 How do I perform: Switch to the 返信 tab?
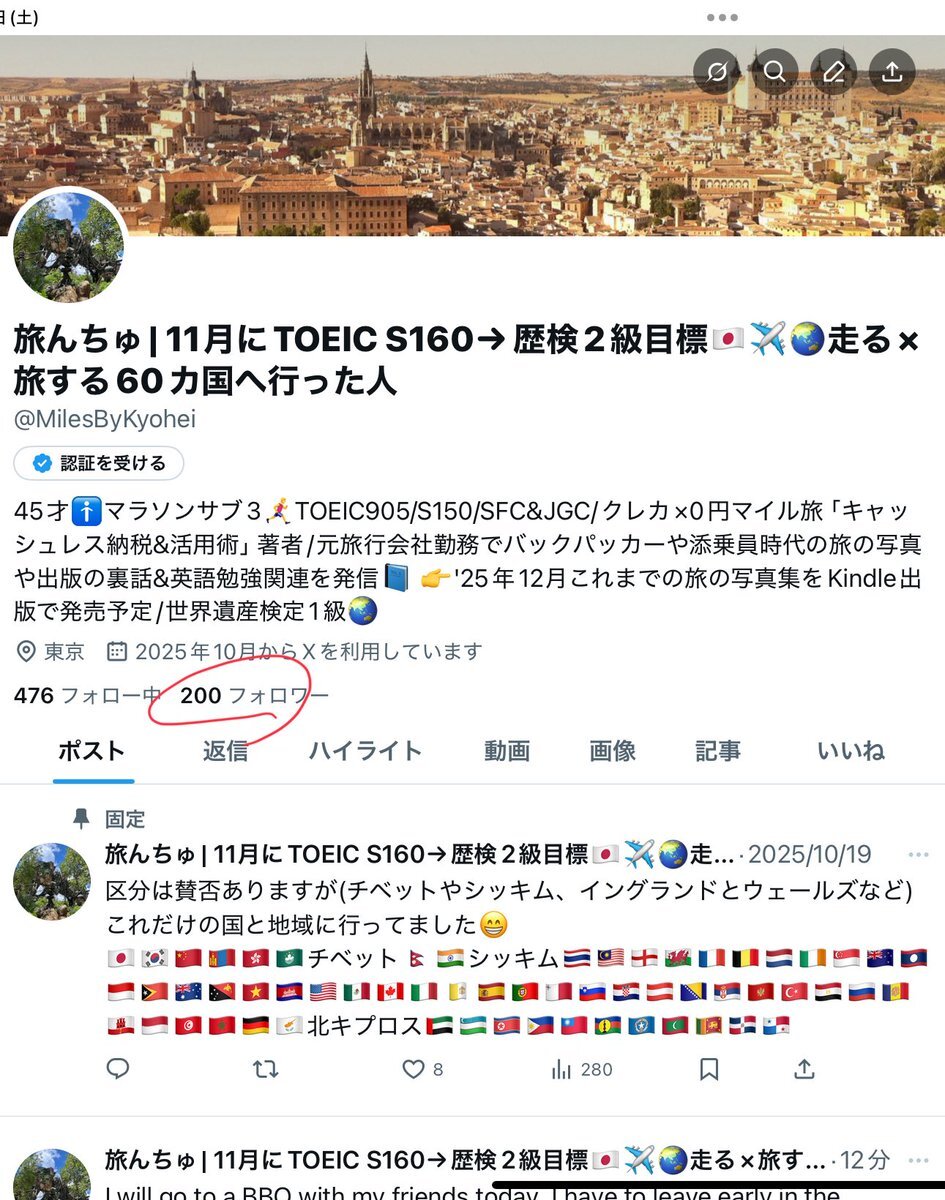(x=225, y=751)
